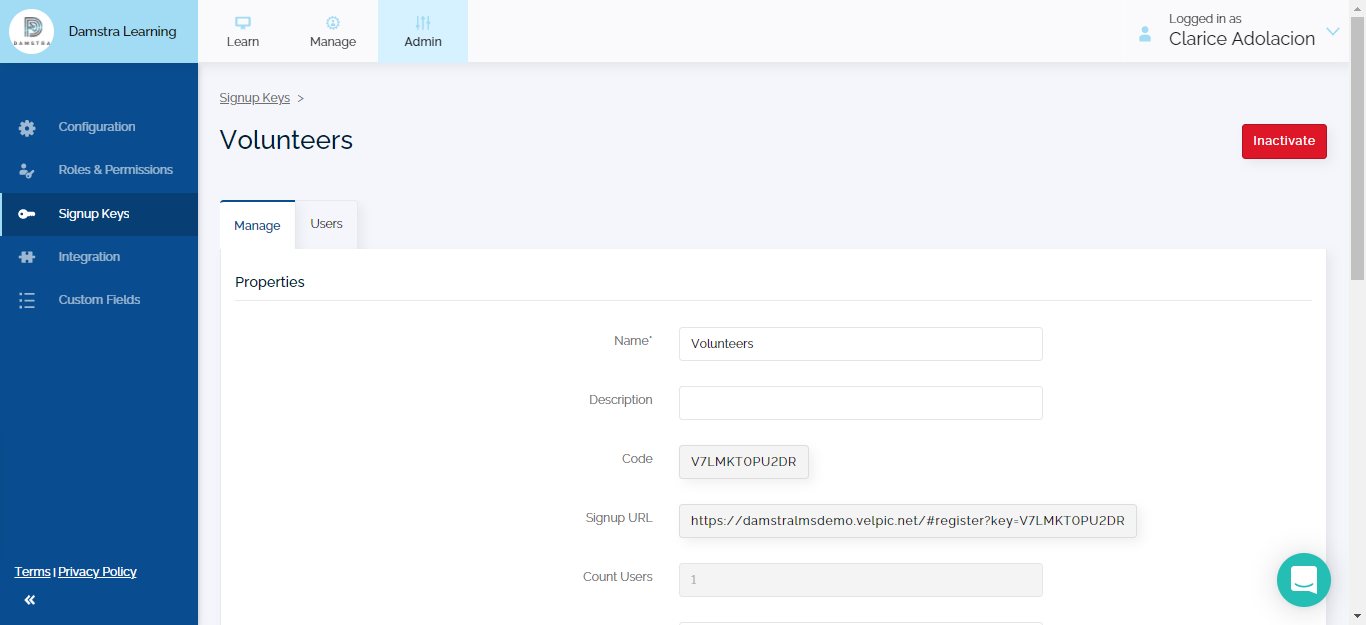Click the Count Users label
Screen dimensions: 1366x625
pos(618,577)
